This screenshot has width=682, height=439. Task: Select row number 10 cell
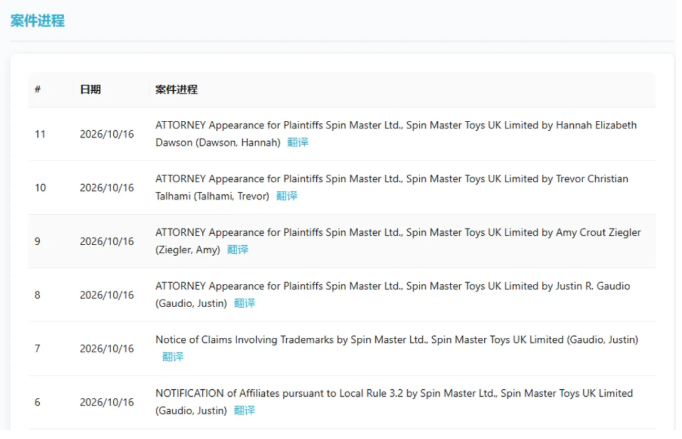click(x=40, y=188)
